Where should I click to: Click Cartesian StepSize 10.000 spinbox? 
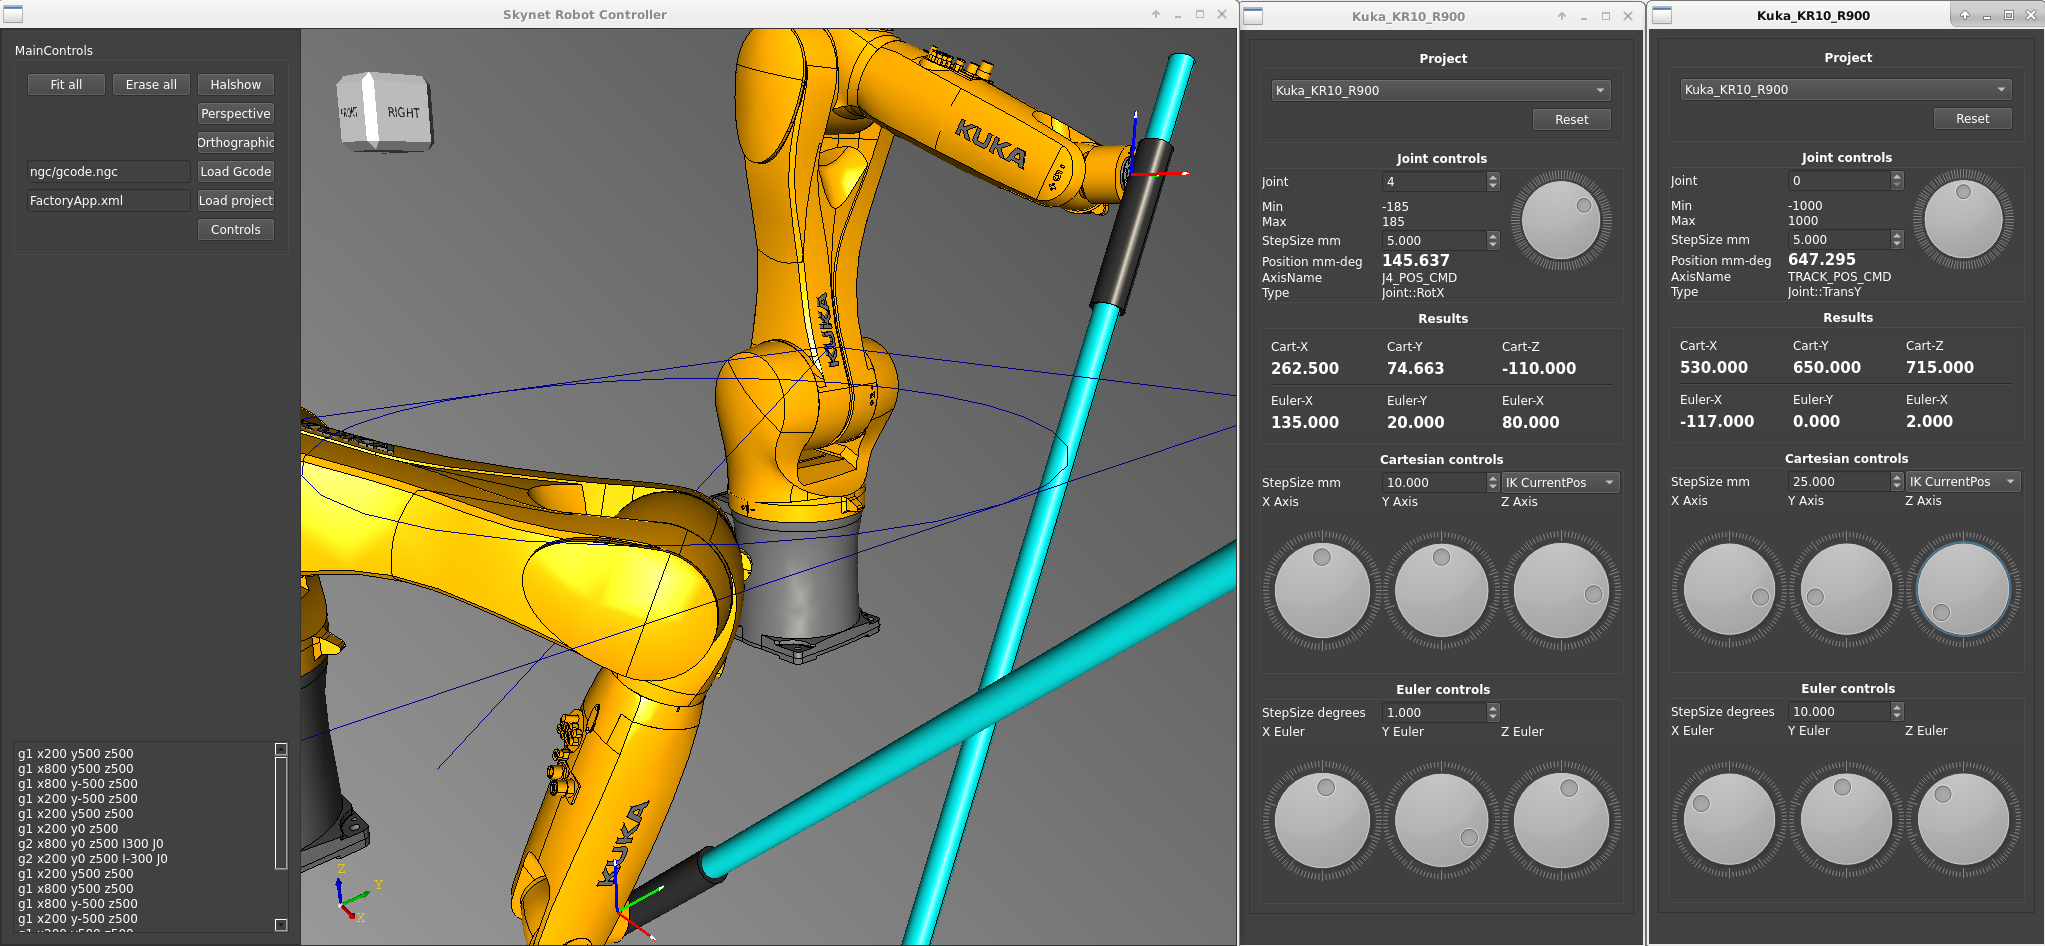[x=1440, y=483]
